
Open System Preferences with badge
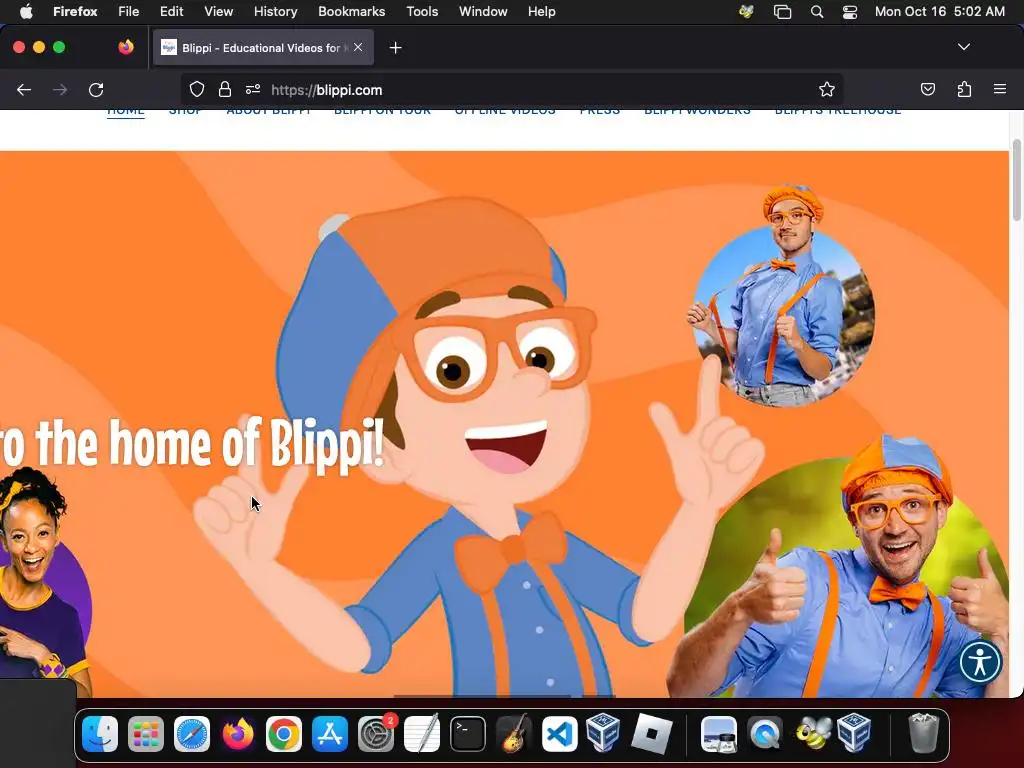(376, 734)
